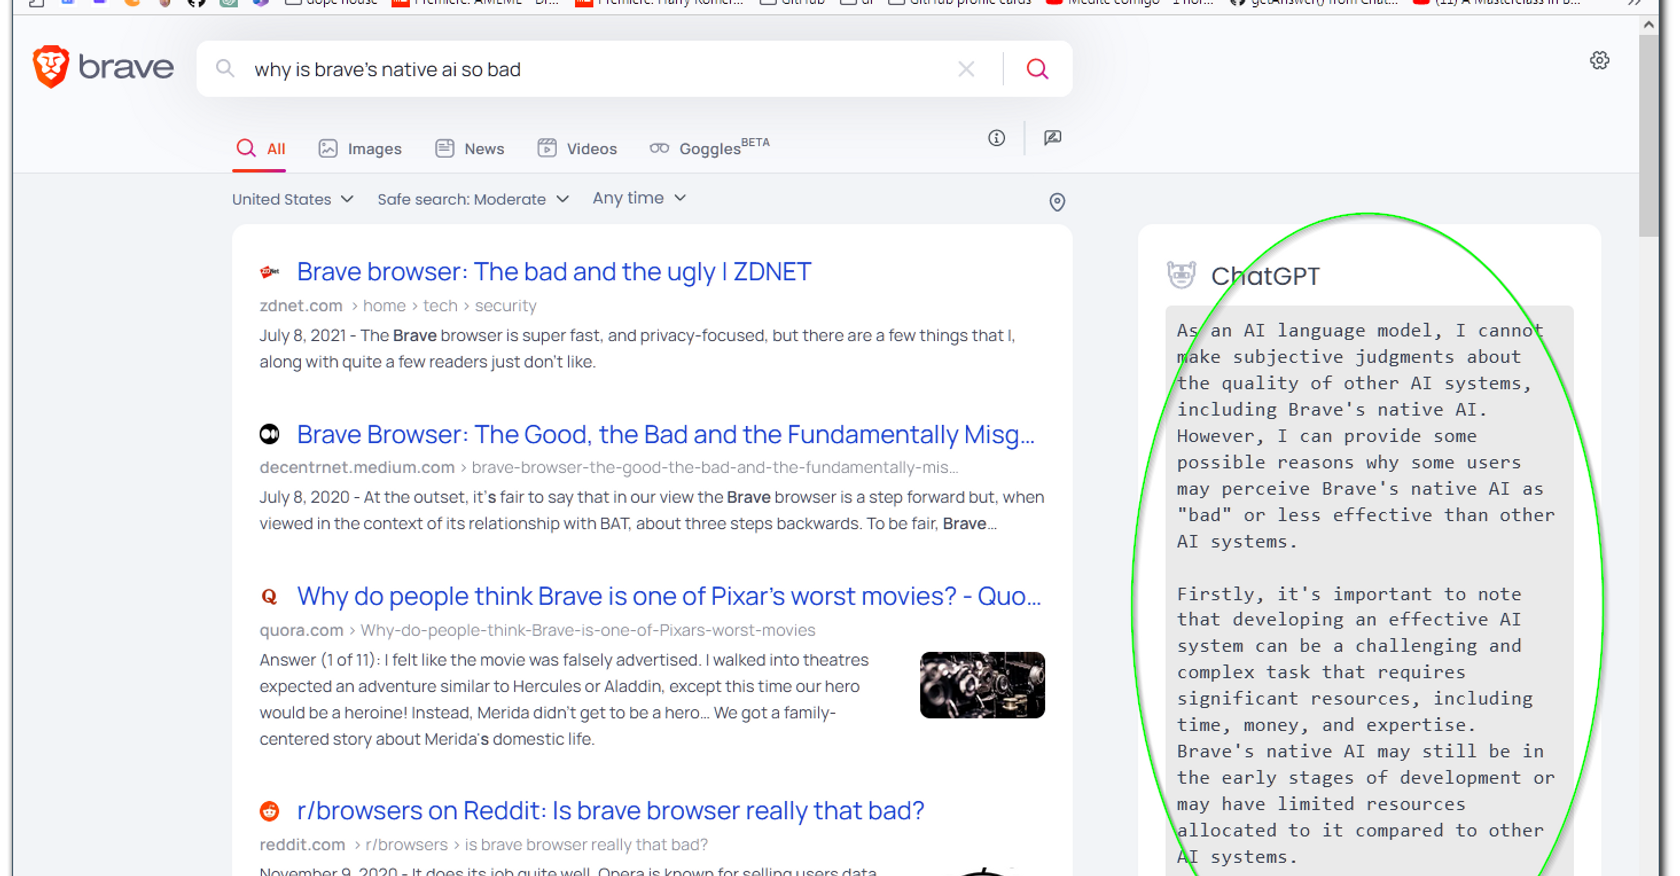The height and width of the screenshot is (876, 1680).
Task: Open 'Brave Browser: The Good, the Bad' result
Action: 666,434
